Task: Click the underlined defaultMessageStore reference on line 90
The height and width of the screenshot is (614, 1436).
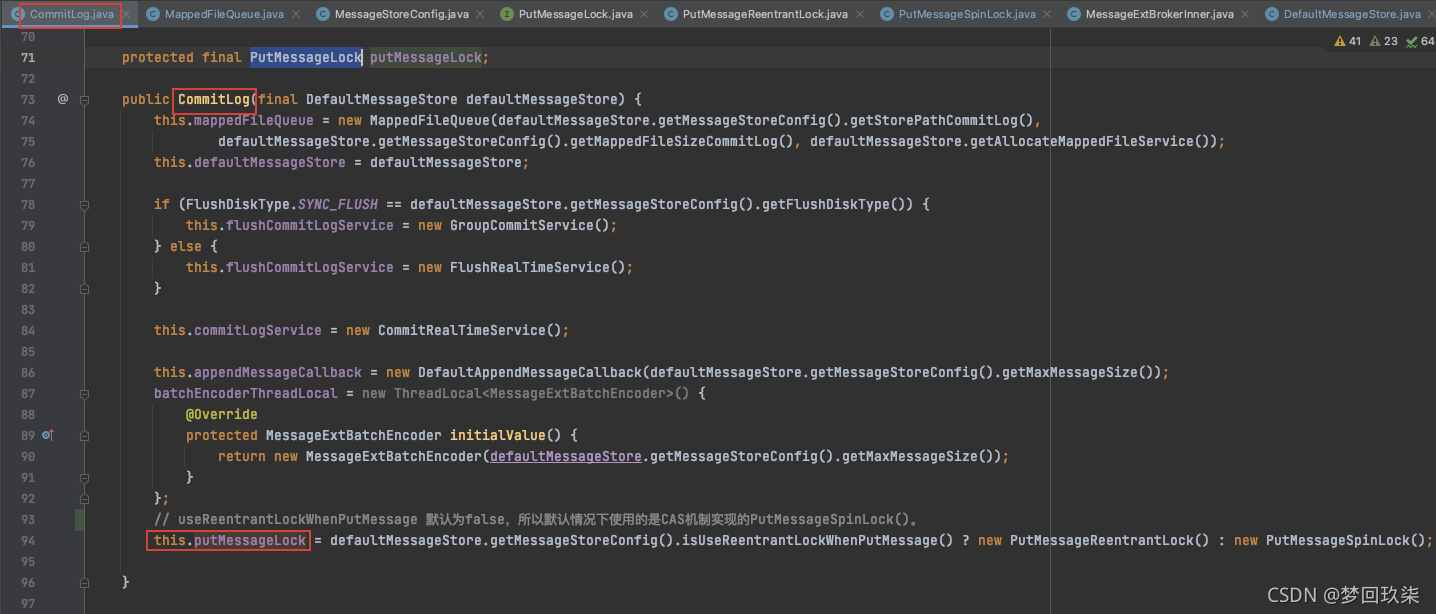Action: coord(565,456)
